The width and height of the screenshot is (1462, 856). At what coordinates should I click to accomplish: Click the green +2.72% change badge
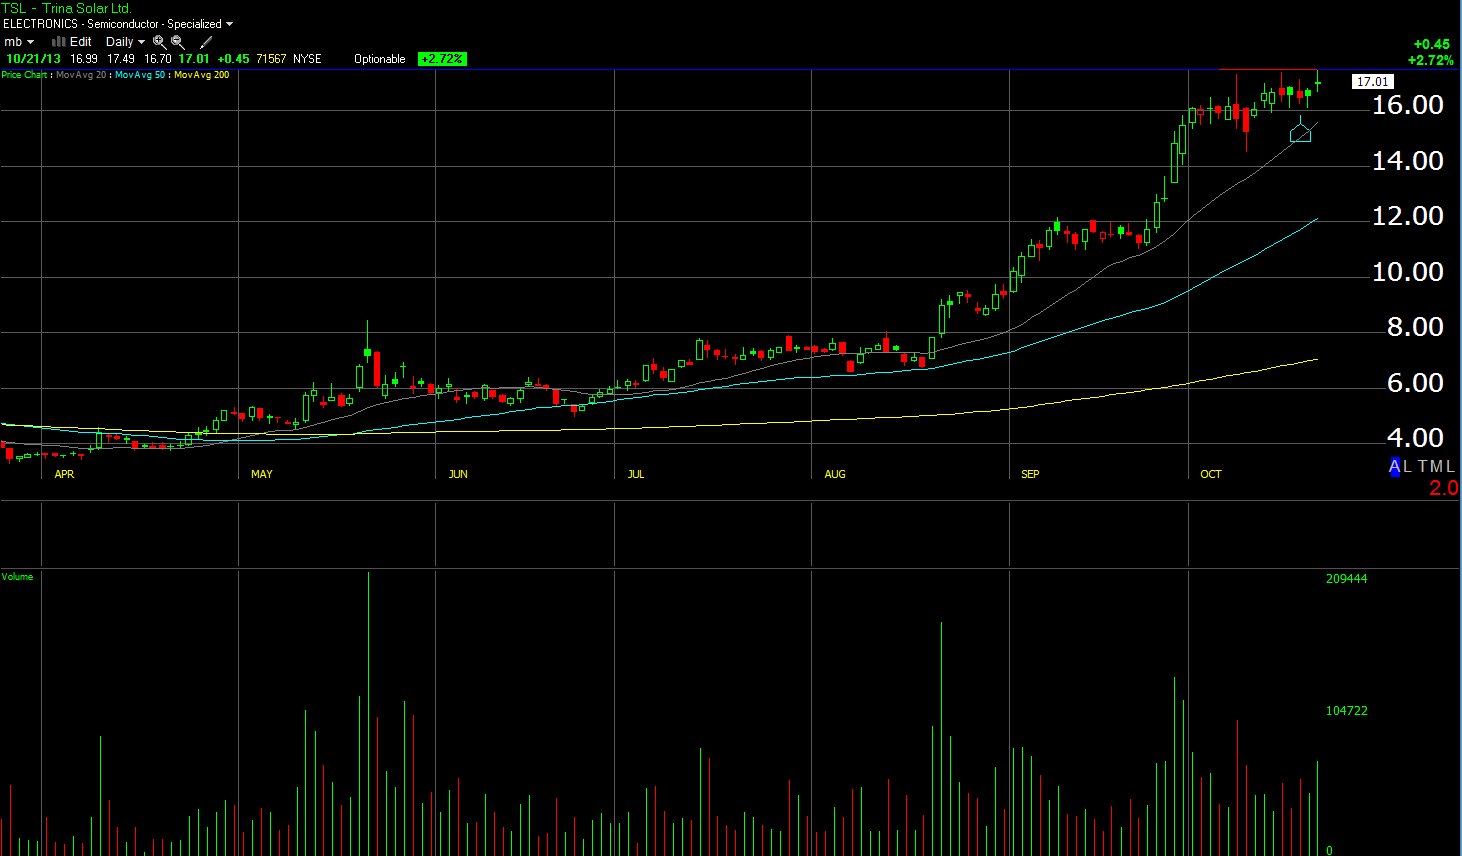[x=442, y=59]
